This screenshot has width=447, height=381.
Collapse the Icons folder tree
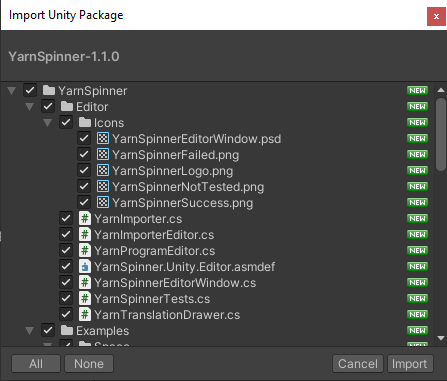[48, 123]
